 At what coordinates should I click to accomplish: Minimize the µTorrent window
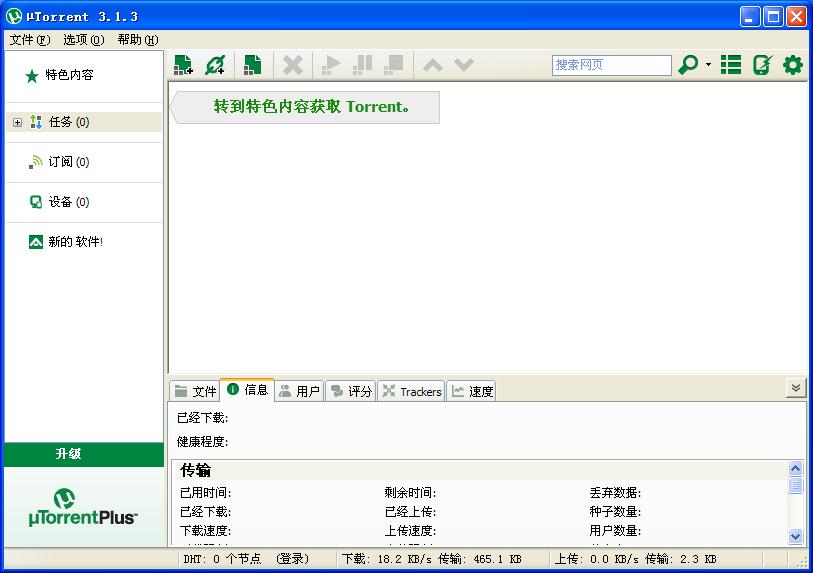(749, 17)
